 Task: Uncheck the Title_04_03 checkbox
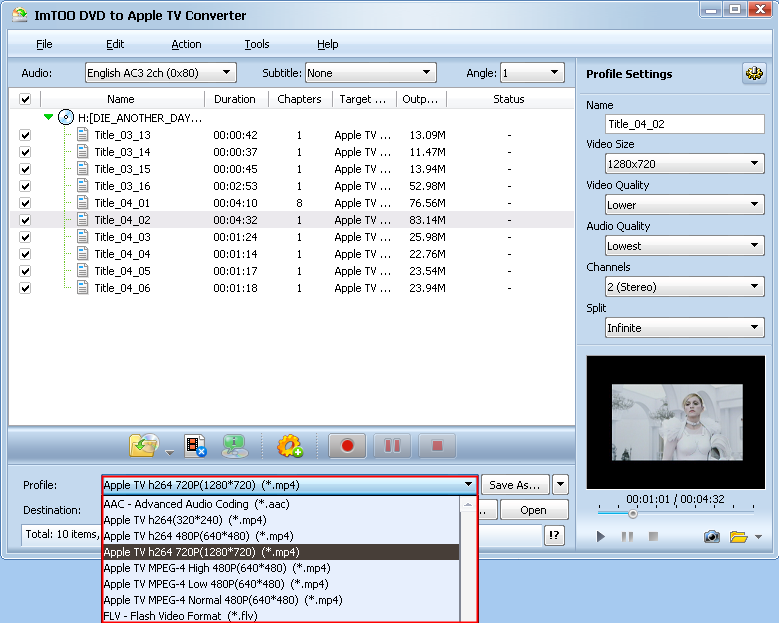click(x=25, y=237)
